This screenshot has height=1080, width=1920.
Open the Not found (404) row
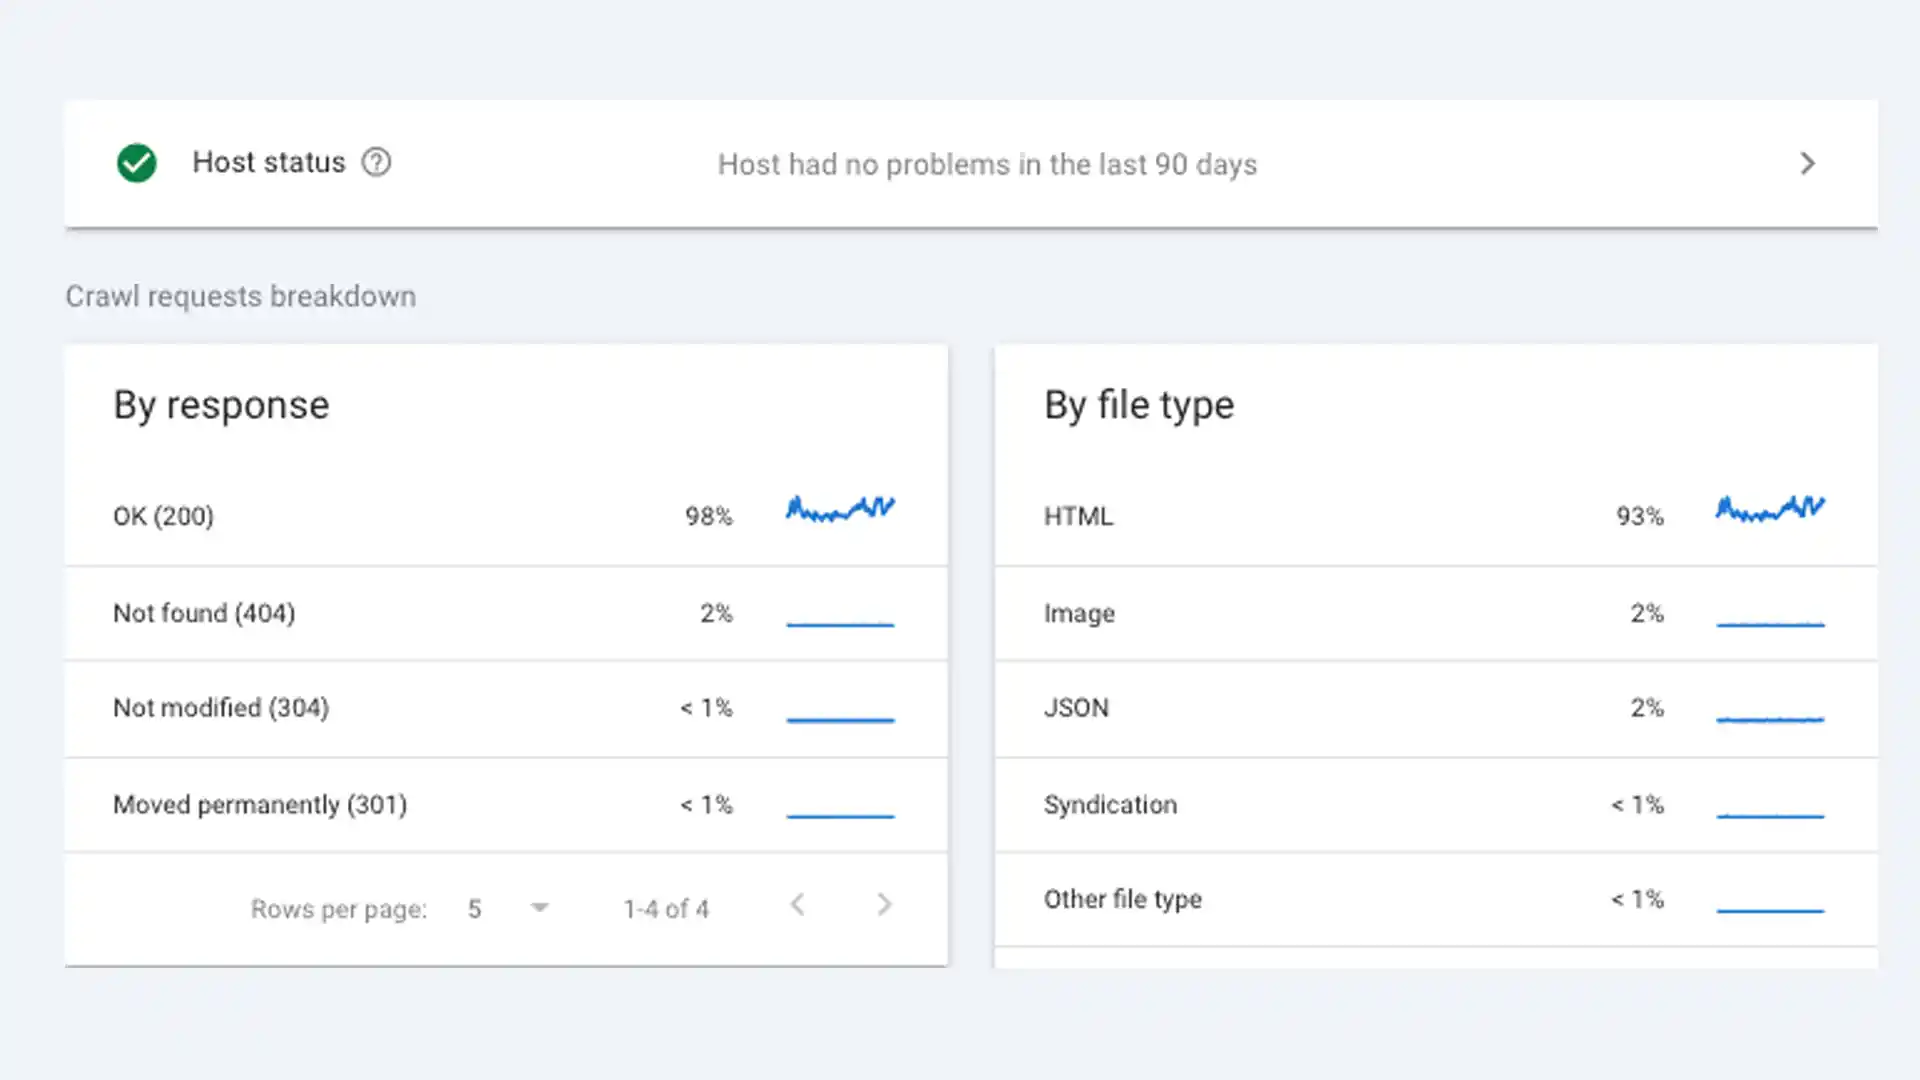point(506,613)
